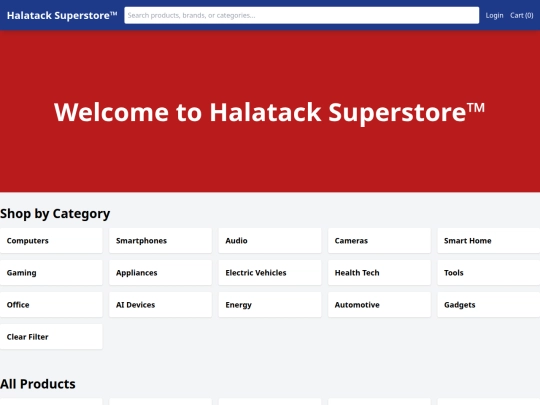Open the Login page
Screen dimensions: 540x405
[494, 15]
